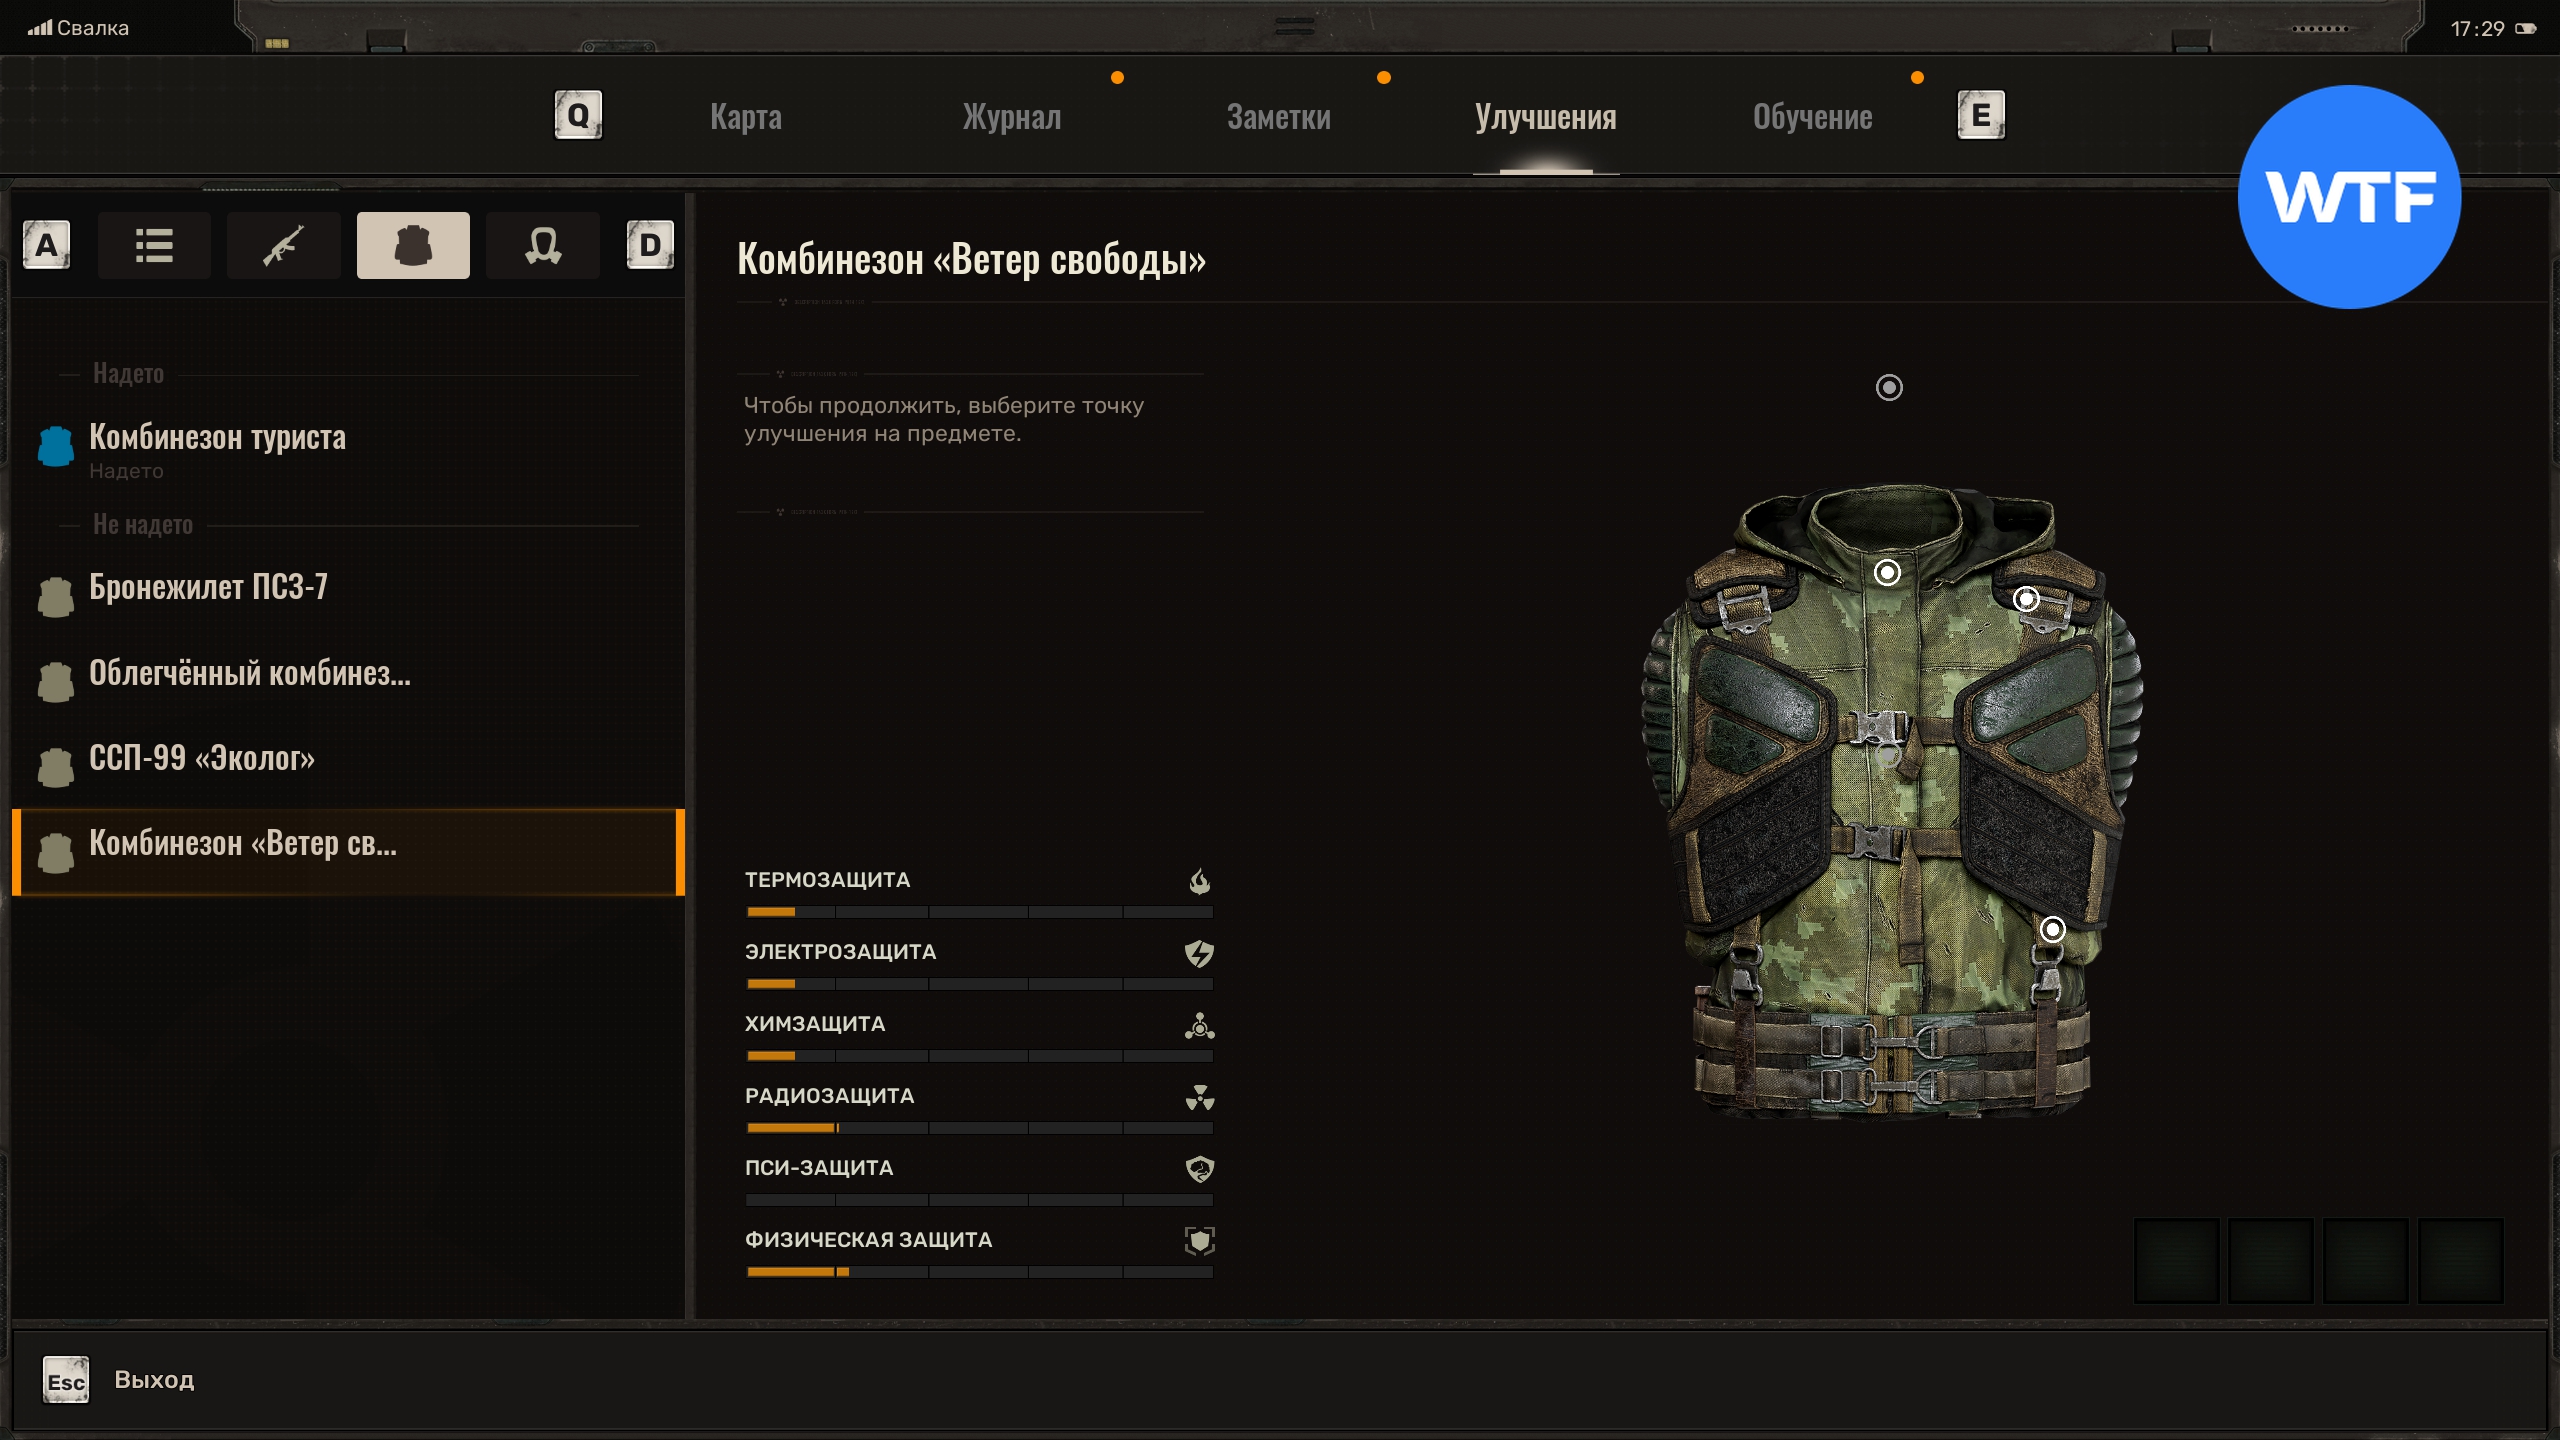This screenshot has width=2560, height=1440.
Task: Select the shoulder strap upgrade point
Action: pos(2026,599)
